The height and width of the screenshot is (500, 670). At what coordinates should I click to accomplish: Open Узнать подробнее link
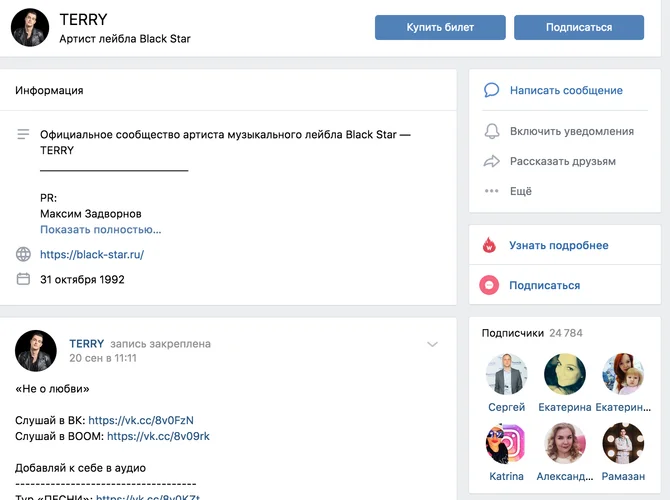[x=558, y=245]
